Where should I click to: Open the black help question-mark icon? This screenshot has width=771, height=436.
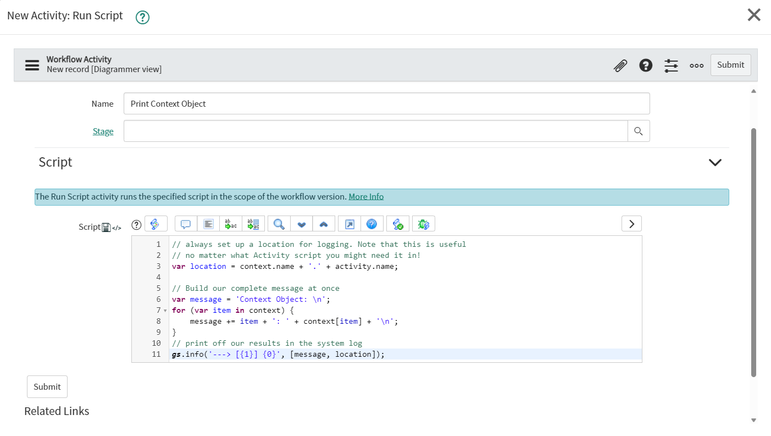coord(646,65)
